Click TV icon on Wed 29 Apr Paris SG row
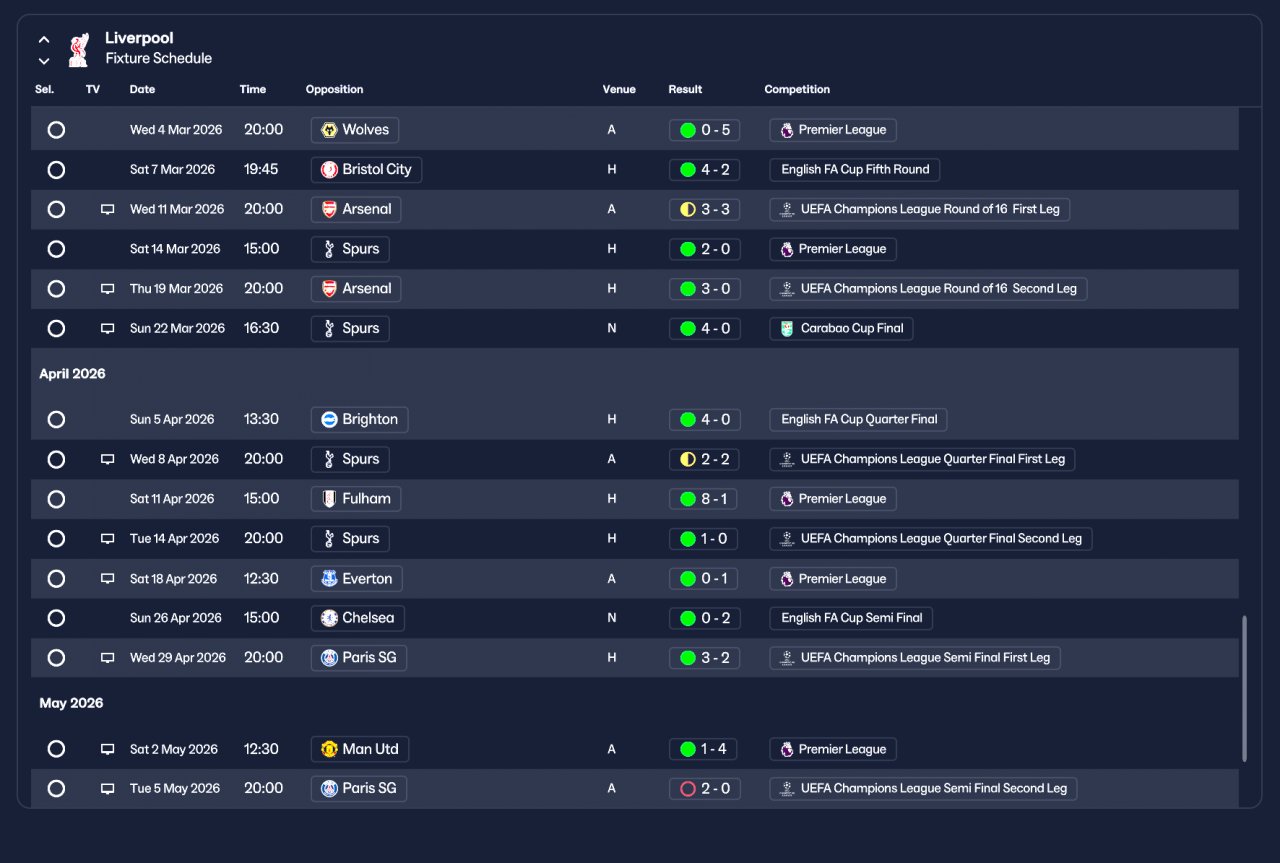 pyautogui.click(x=107, y=658)
